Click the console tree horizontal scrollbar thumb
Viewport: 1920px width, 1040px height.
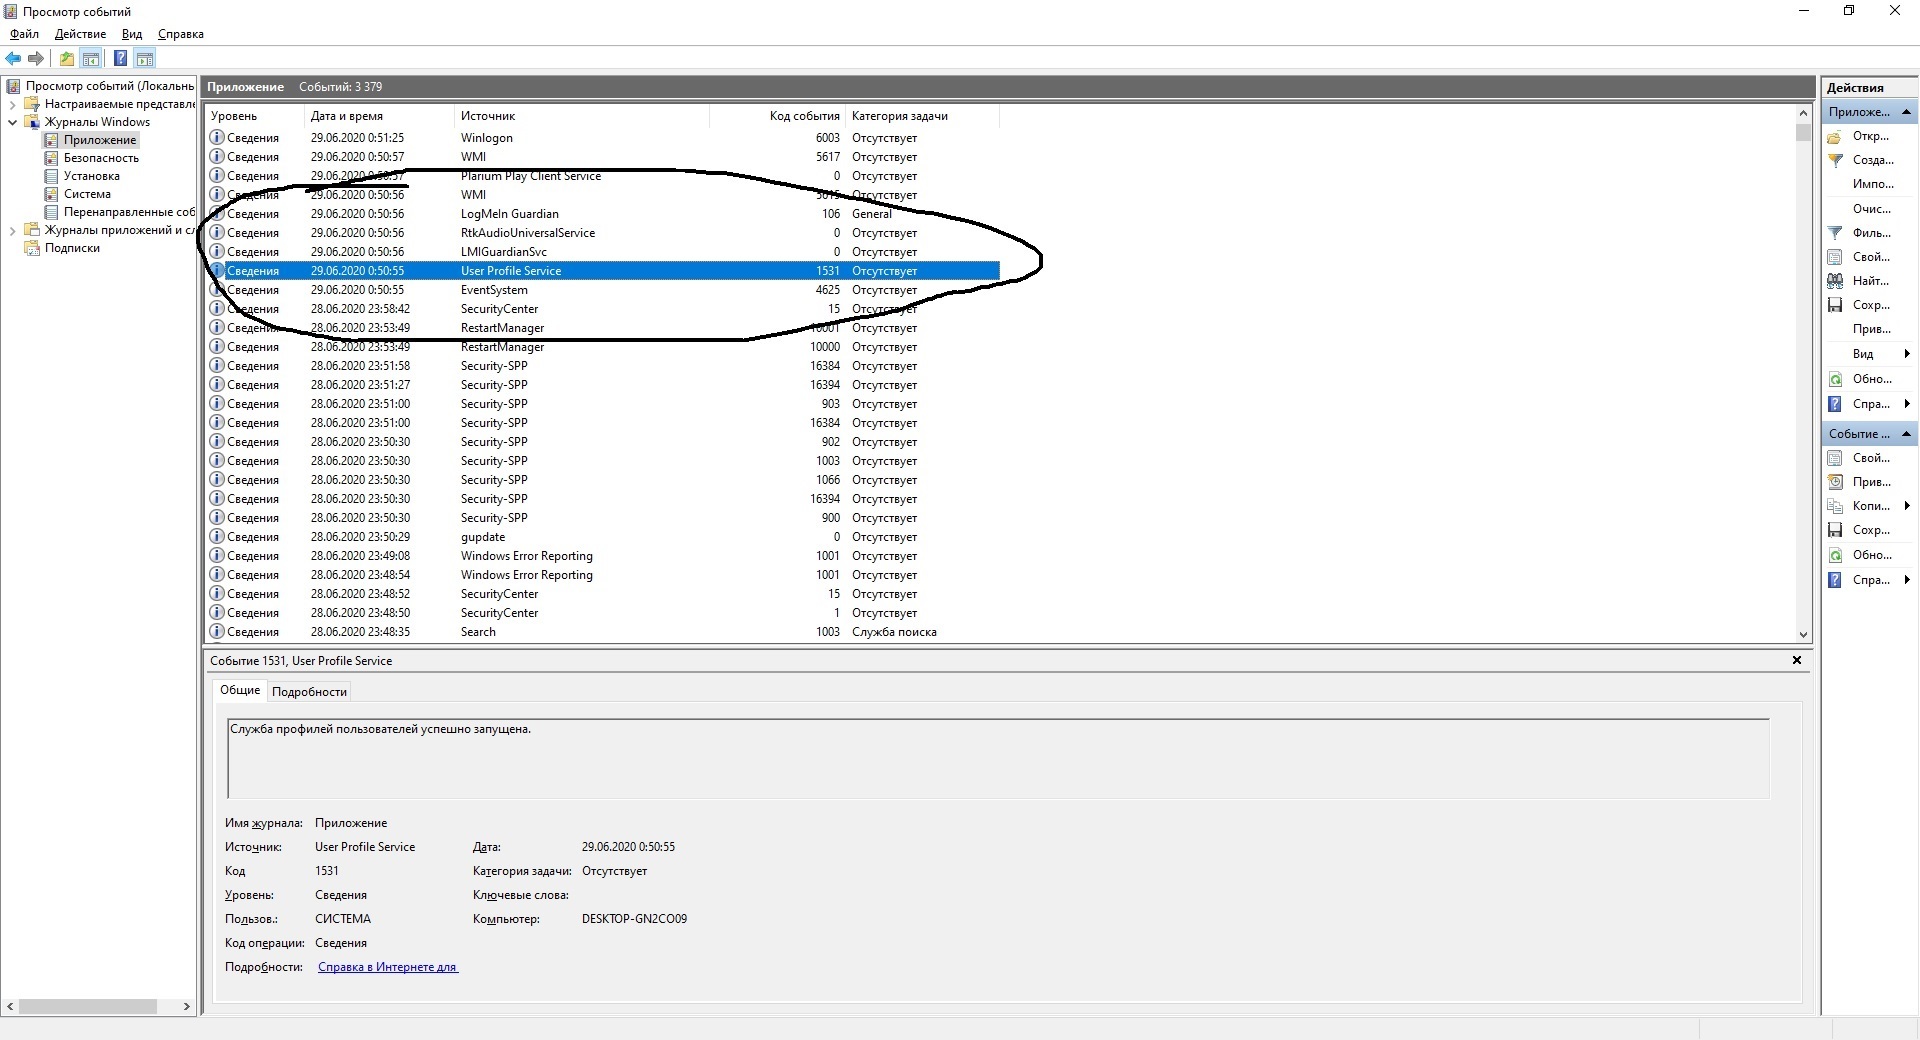pyautogui.click(x=88, y=1006)
